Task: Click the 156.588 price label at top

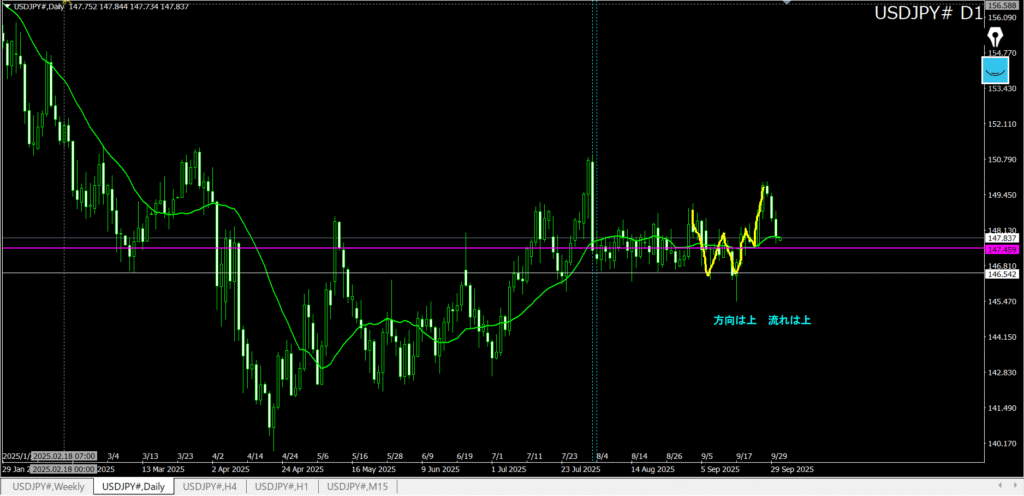Action: click(1002, 5)
